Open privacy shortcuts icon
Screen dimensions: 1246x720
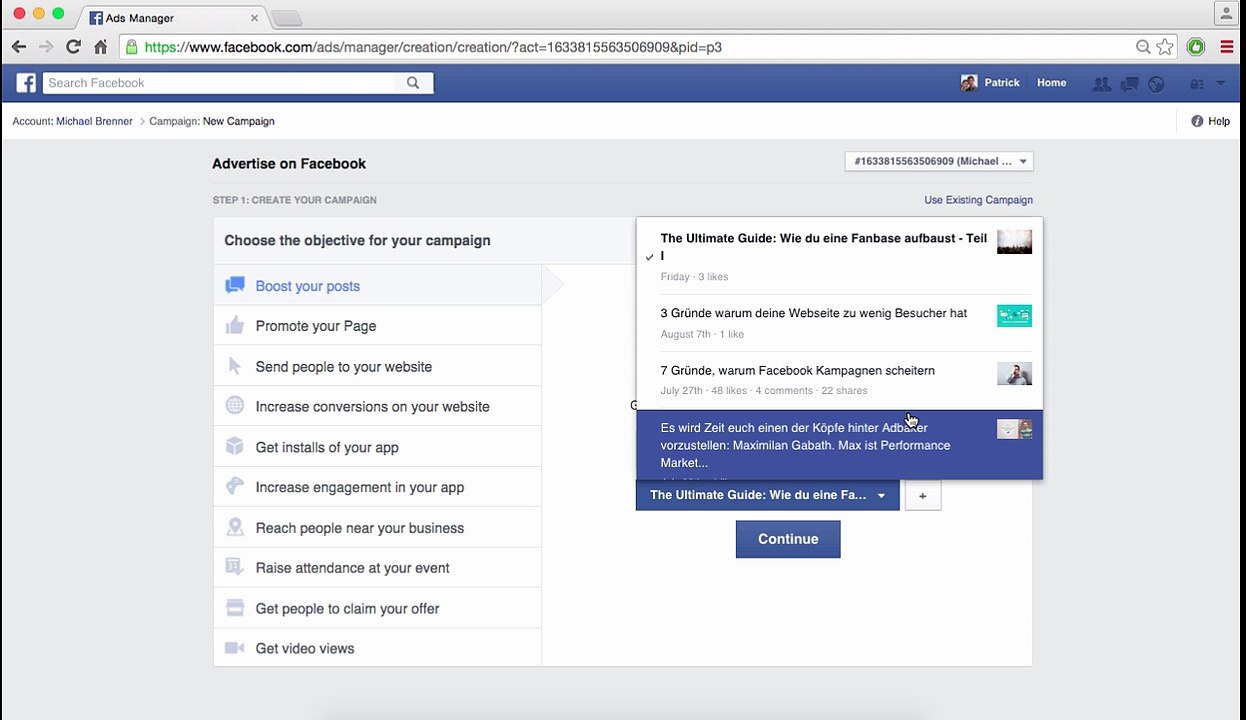point(1197,84)
